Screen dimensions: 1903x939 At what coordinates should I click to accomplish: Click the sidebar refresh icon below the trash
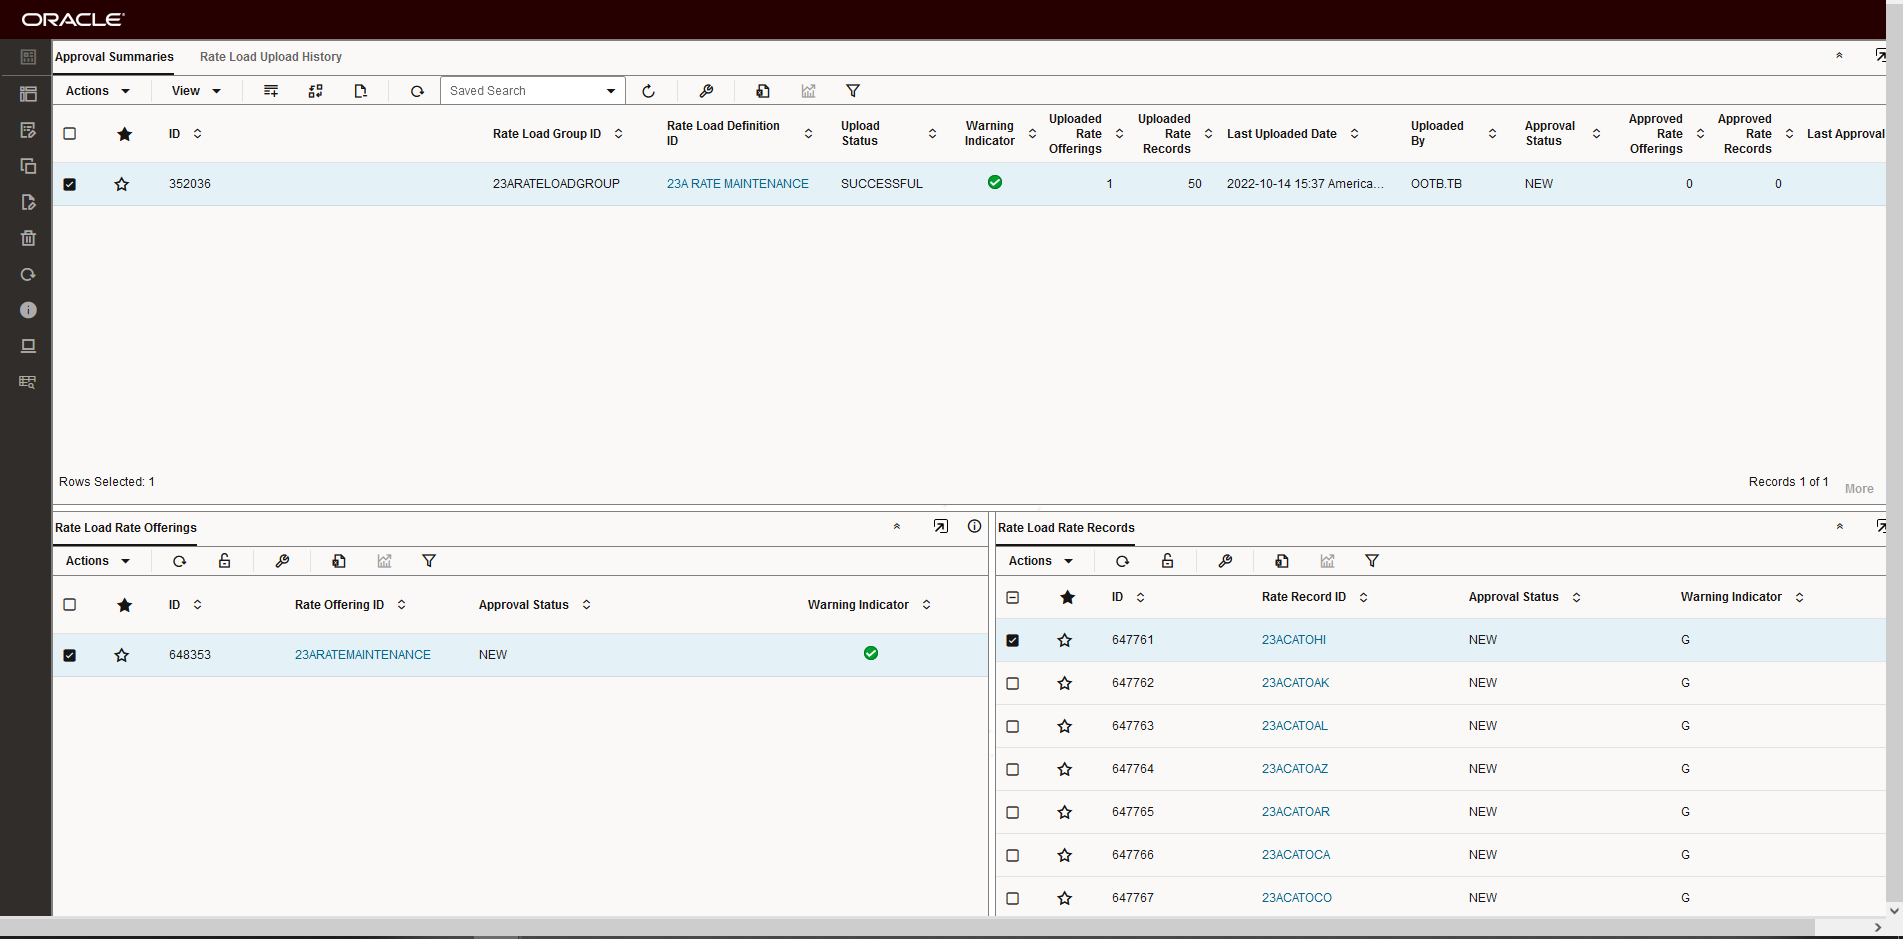pos(28,274)
